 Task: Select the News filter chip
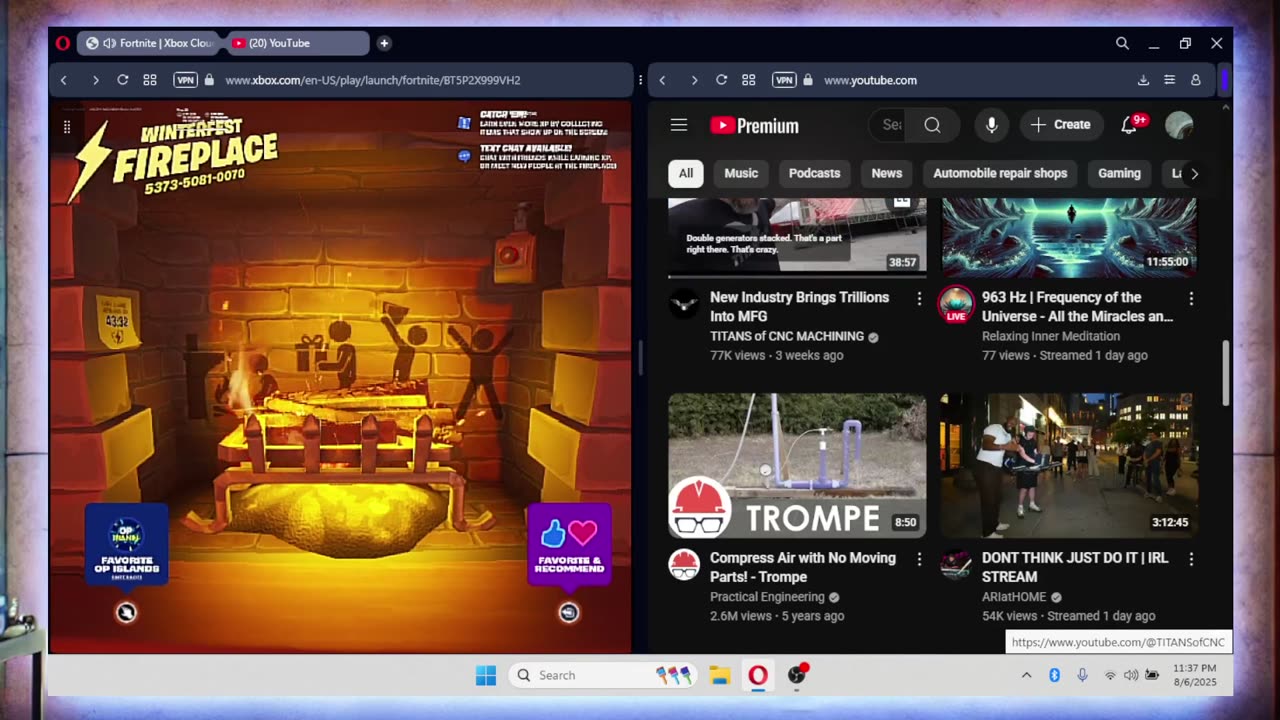point(886,173)
